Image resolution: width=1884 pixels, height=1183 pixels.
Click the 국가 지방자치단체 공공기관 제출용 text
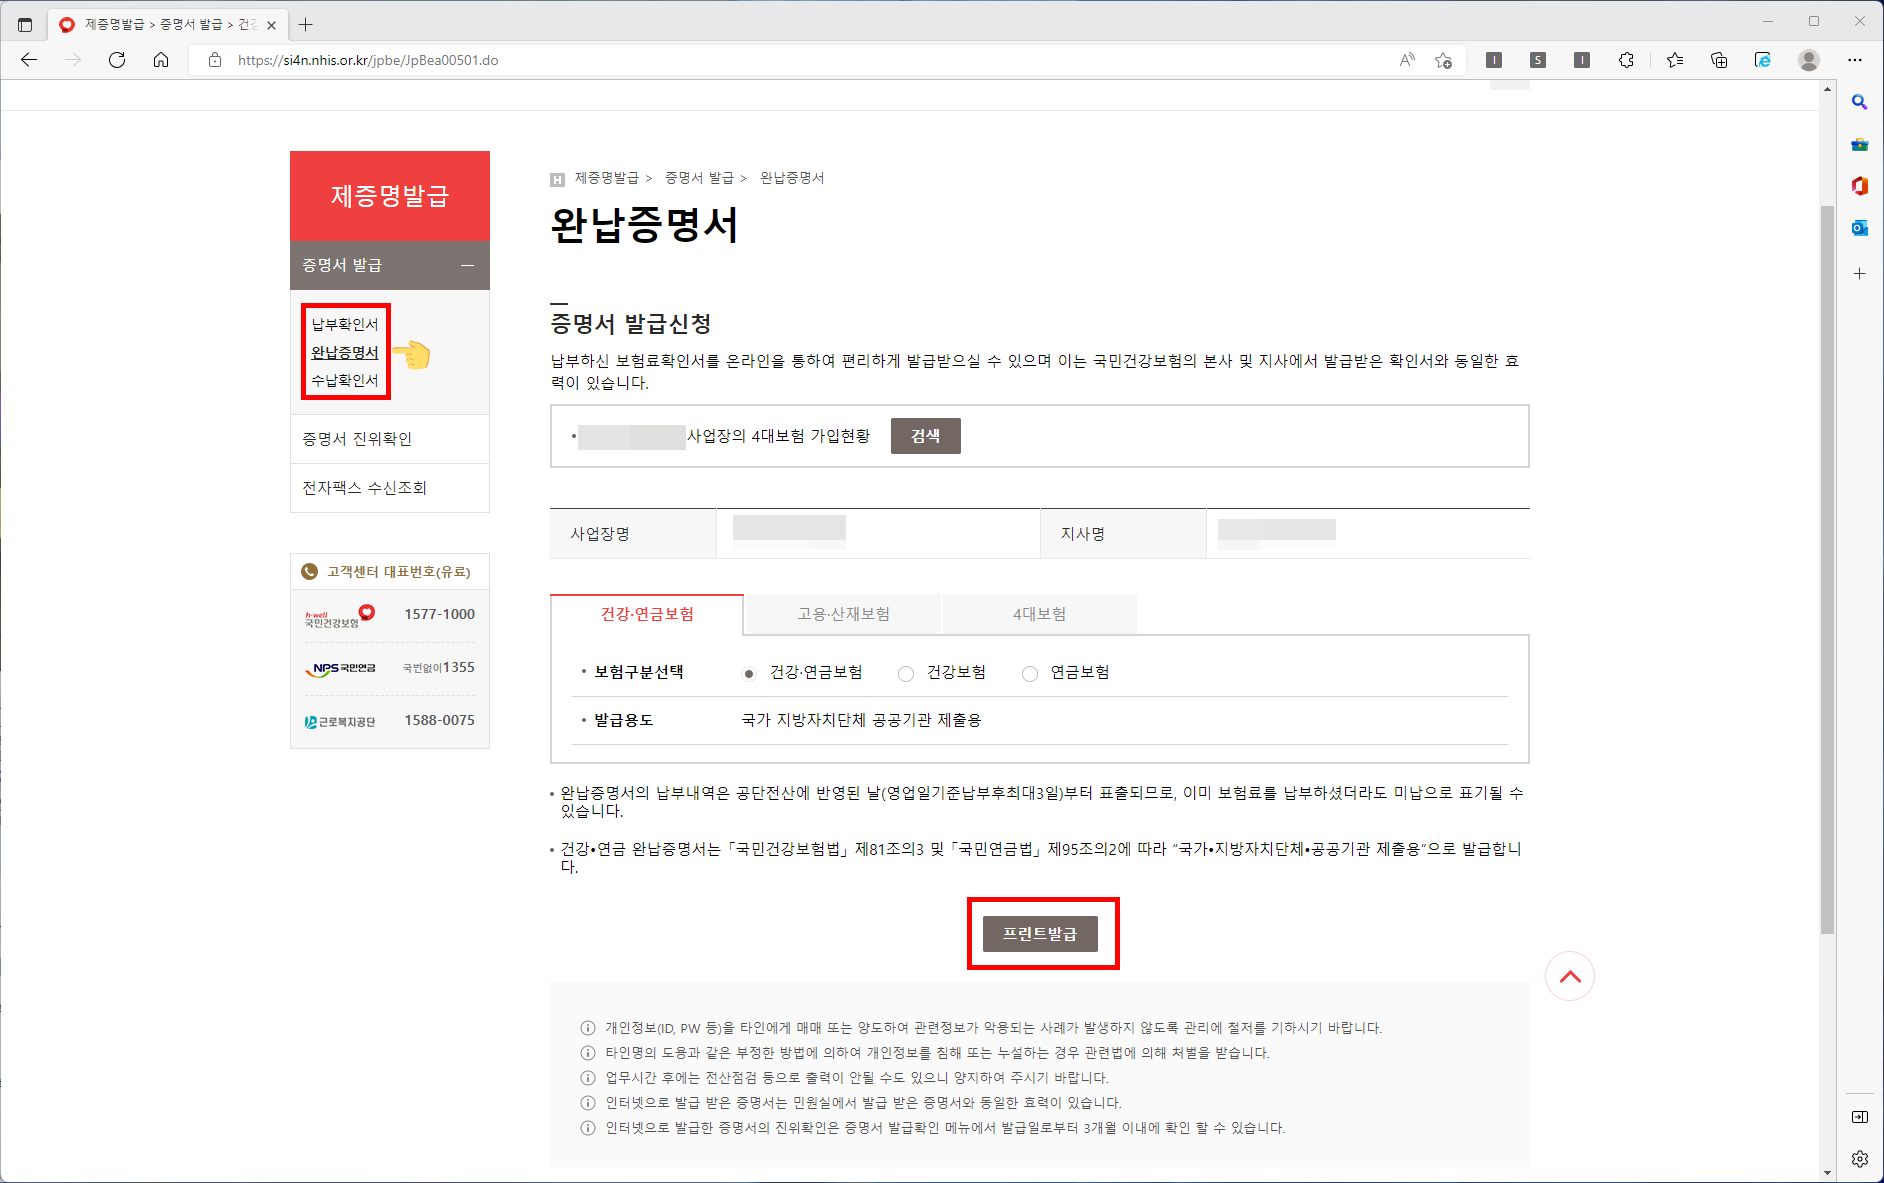[861, 720]
